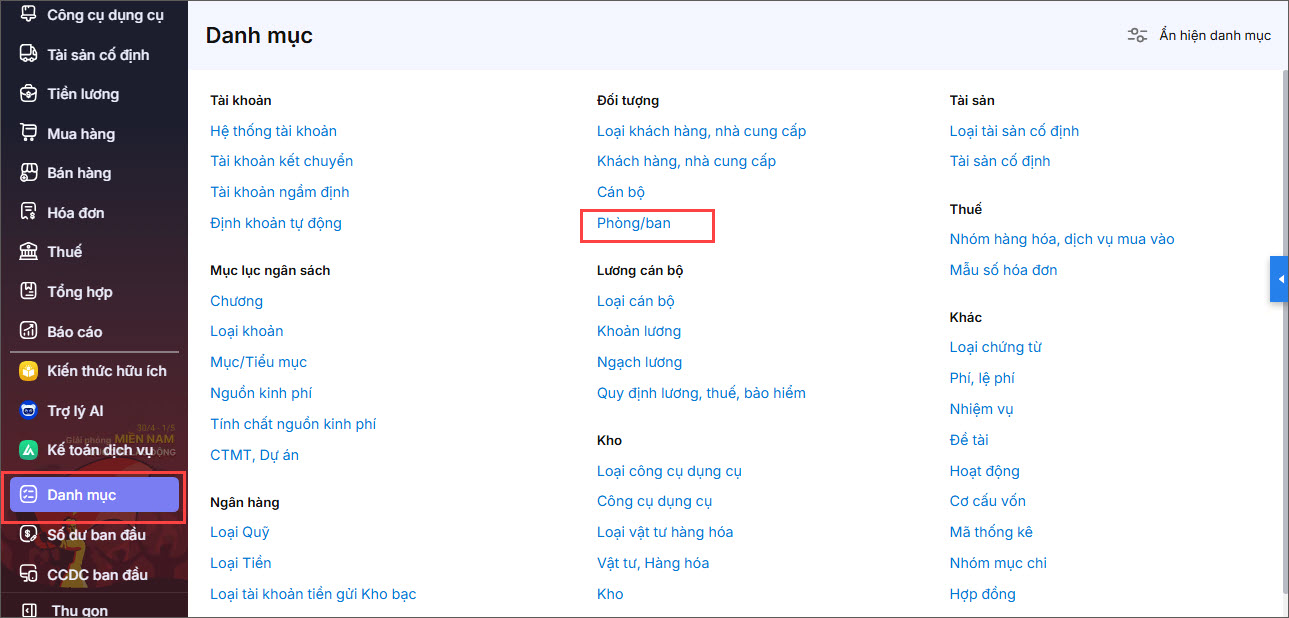The height and width of the screenshot is (618, 1289).
Task: Click the Kiến thức hữu ích yellow icon
Action: click(x=29, y=371)
